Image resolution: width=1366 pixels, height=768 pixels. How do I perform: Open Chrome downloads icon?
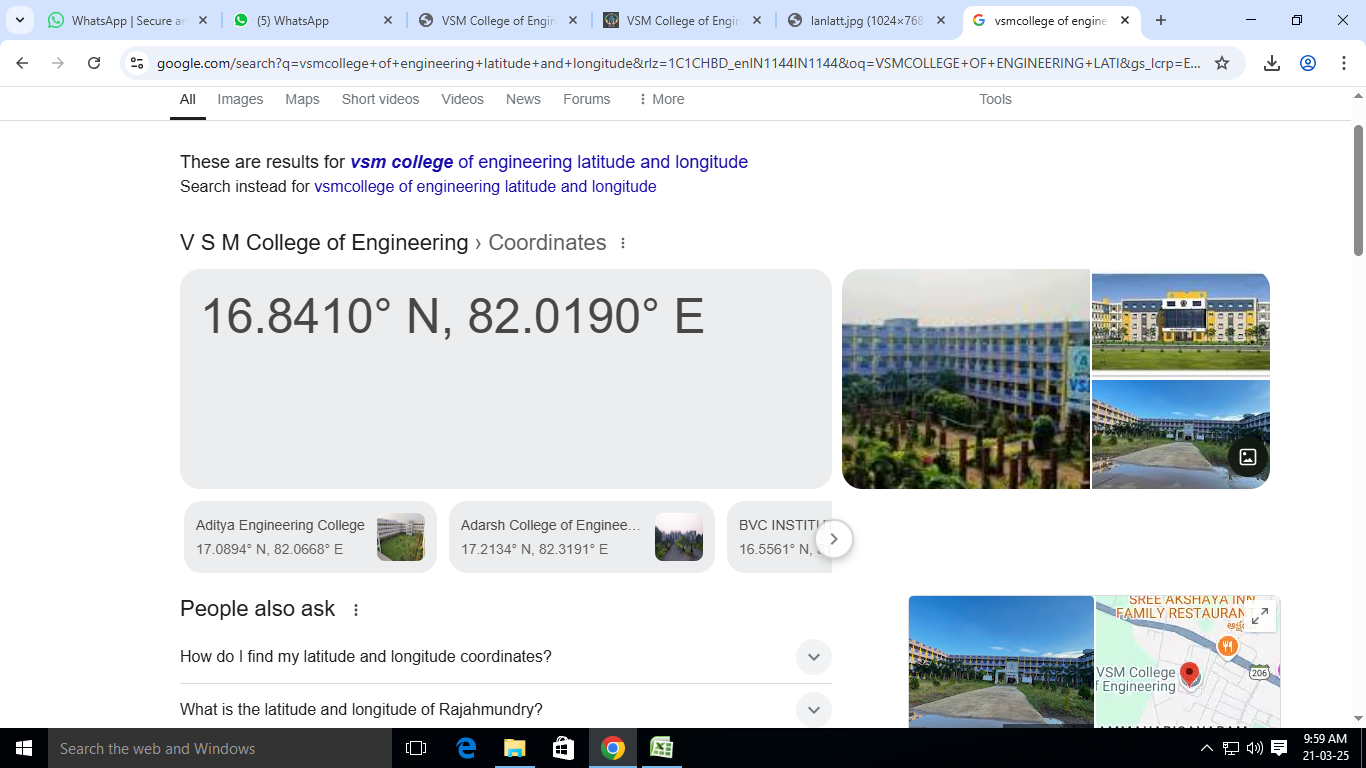1272,63
